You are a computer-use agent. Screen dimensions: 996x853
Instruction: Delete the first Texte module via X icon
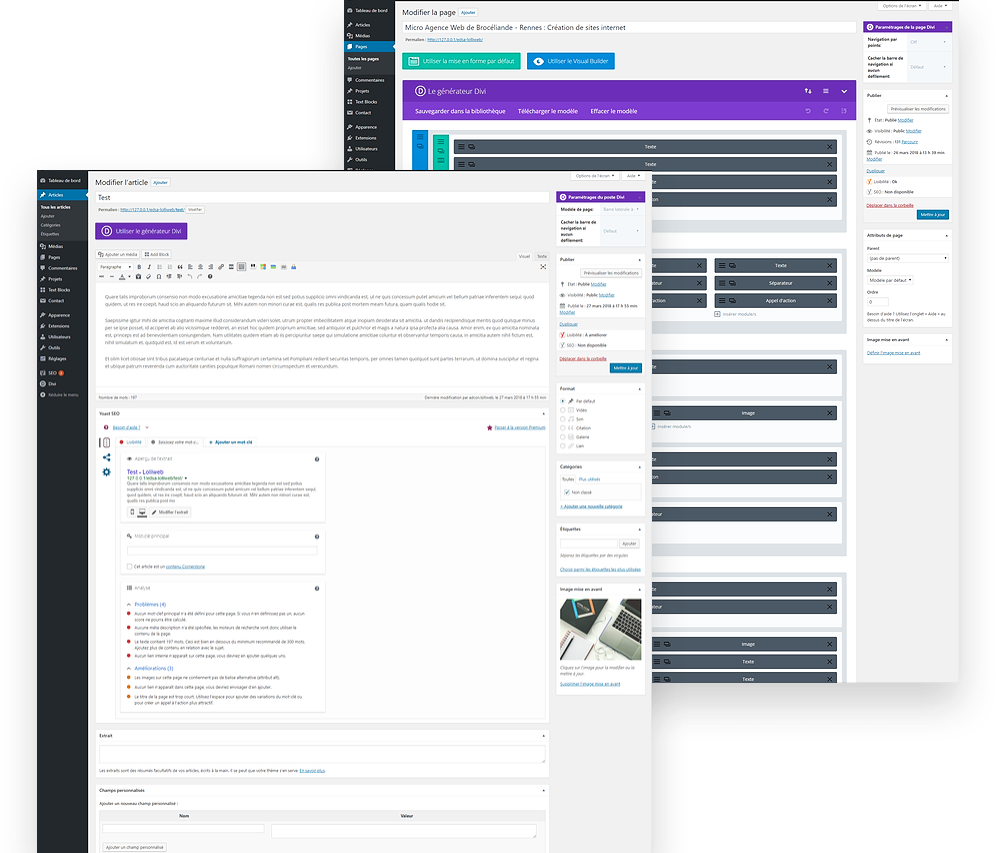point(829,147)
